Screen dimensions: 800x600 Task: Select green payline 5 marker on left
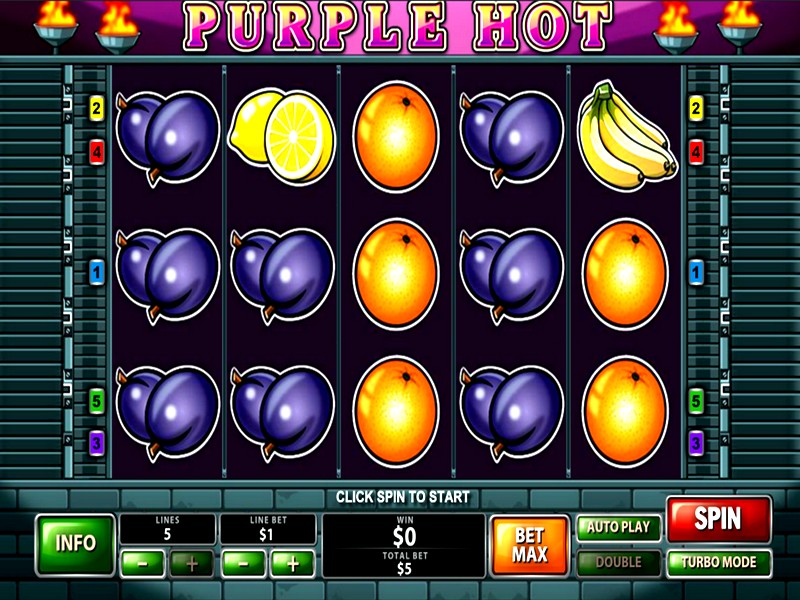(x=96, y=401)
